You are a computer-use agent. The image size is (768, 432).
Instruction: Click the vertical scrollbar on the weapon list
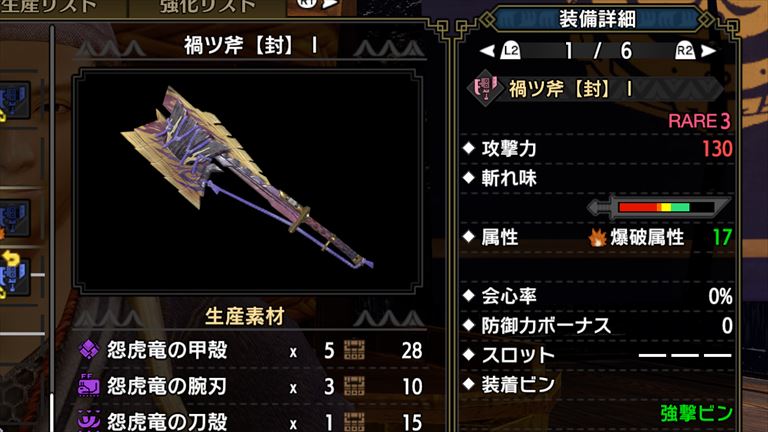51,225
